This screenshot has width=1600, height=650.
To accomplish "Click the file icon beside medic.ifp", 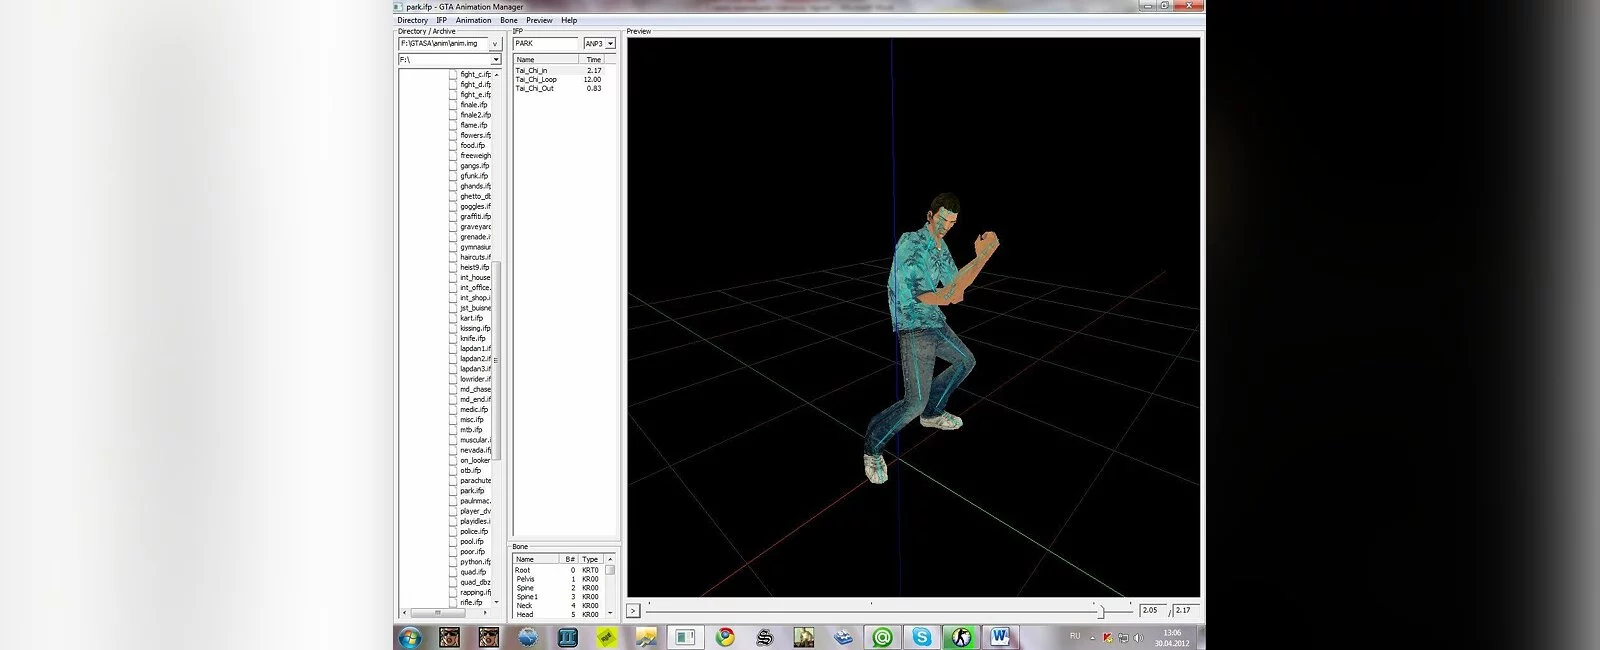I will point(453,409).
